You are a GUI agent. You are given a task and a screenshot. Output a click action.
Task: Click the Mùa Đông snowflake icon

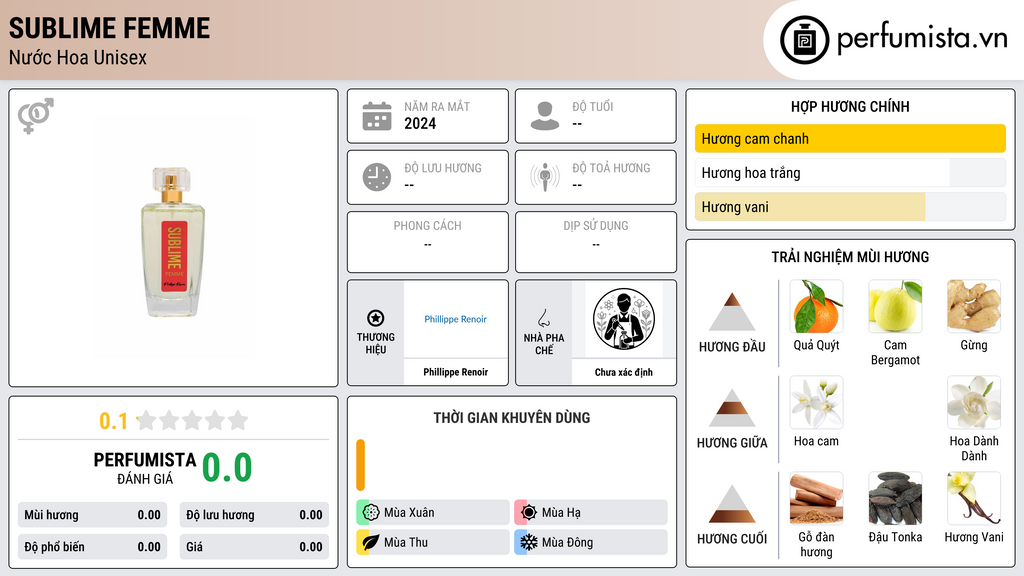point(529,542)
